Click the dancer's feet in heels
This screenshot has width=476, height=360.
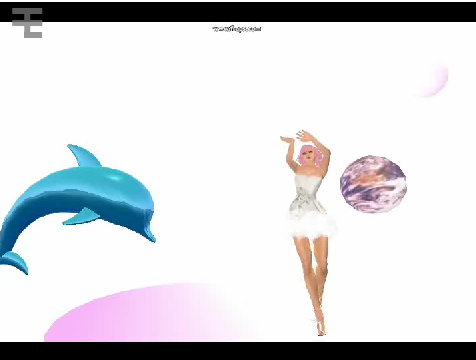pyautogui.click(x=320, y=327)
